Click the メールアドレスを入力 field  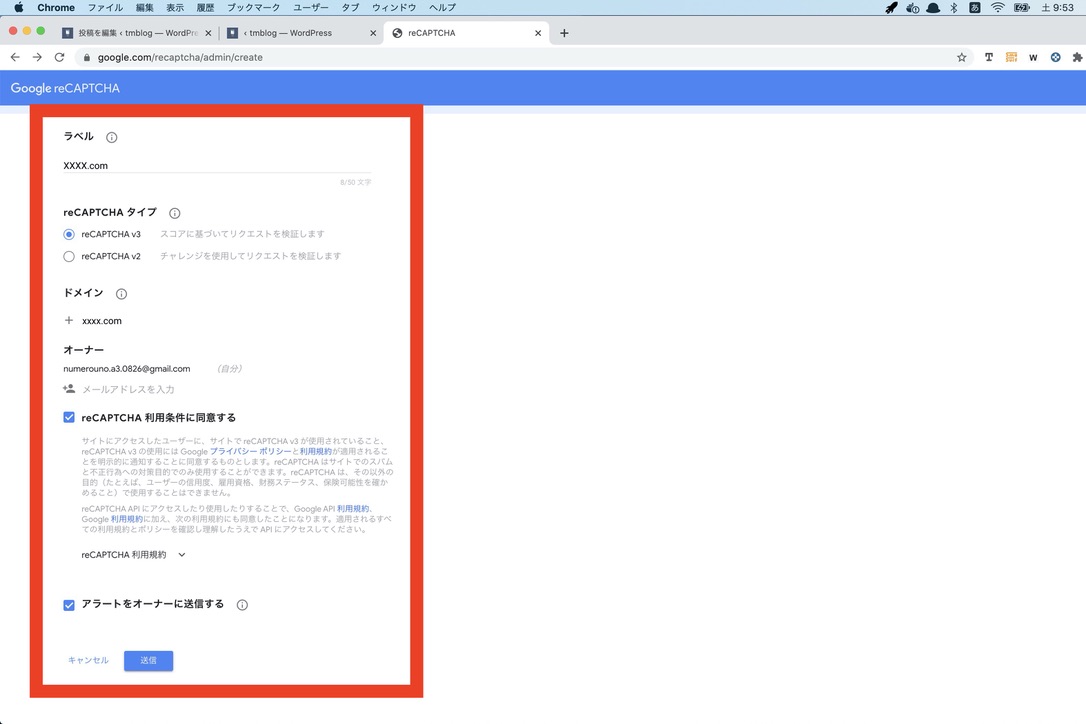tap(128, 389)
